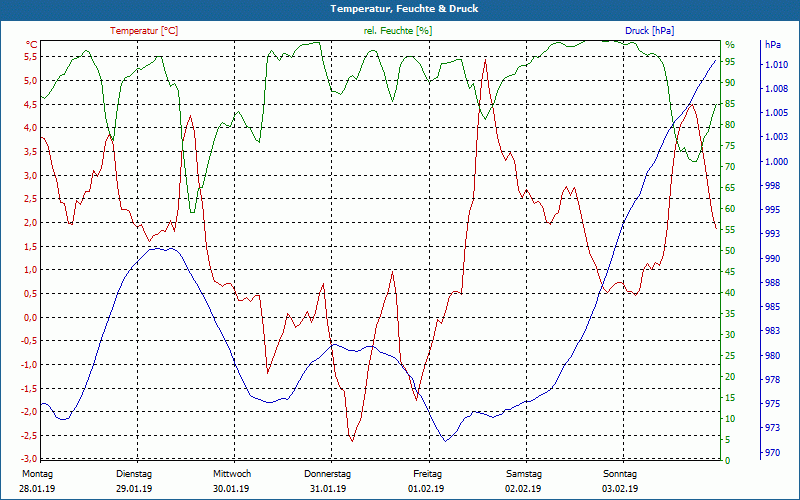The height and width of the screenshot is (500, 800).
Task: Click the blue 'hPa' unit label atop the pressure axis
Action: tap(772, 45)
